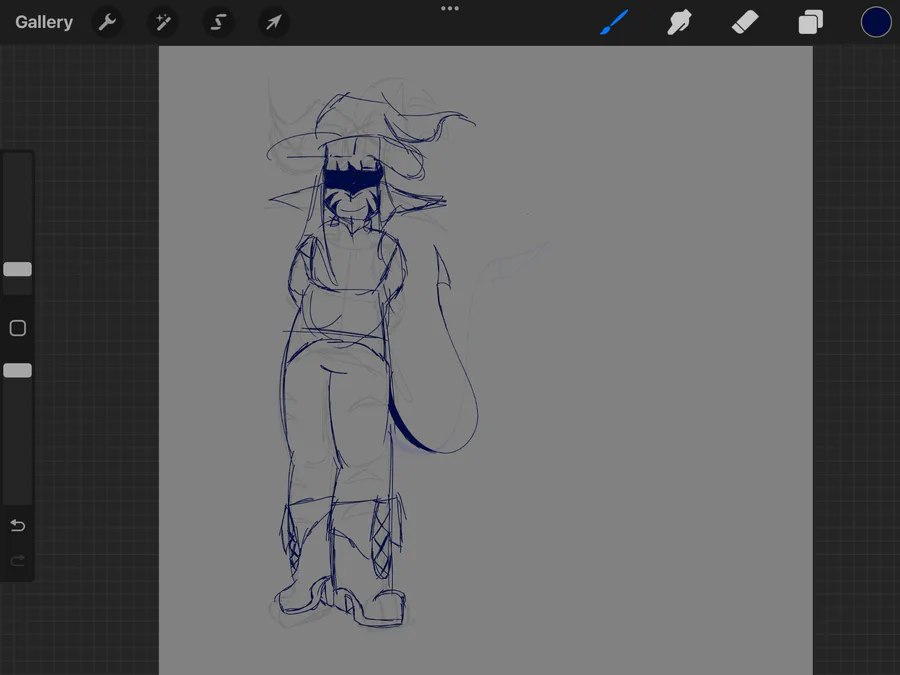Image resolution: width=900 pixels, height=675 pixels.
Task: Click the brush opacity slider handle
Action: tap(18, 370)
